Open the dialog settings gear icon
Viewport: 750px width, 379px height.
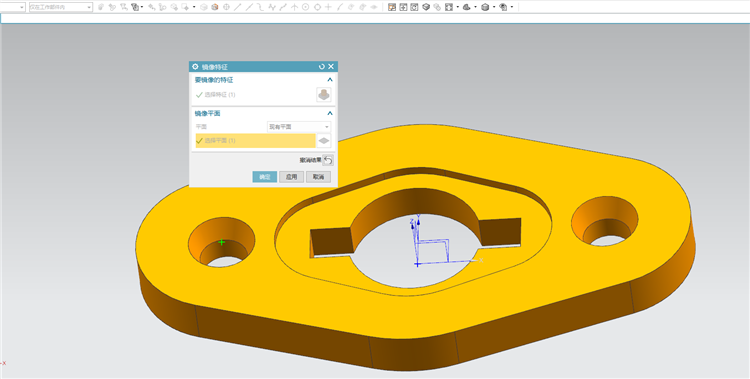click(x=195, y=67)
